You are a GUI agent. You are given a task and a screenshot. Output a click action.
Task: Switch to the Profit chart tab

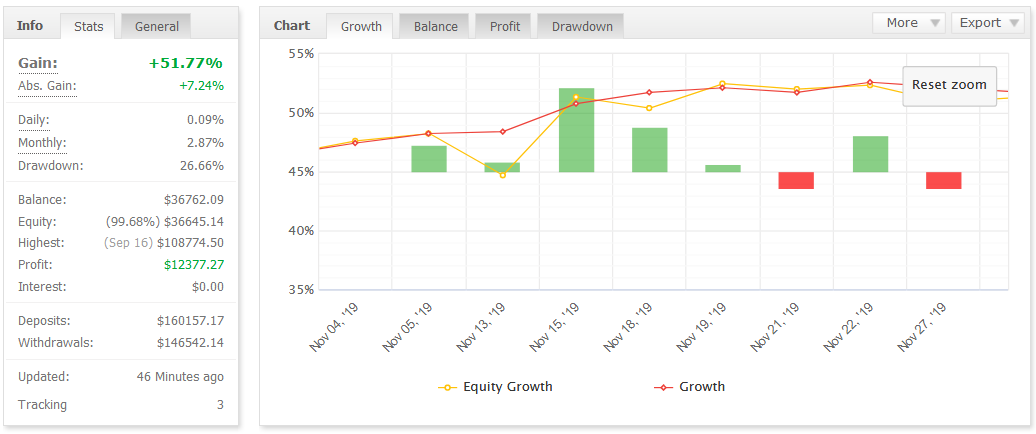[505, 26]
